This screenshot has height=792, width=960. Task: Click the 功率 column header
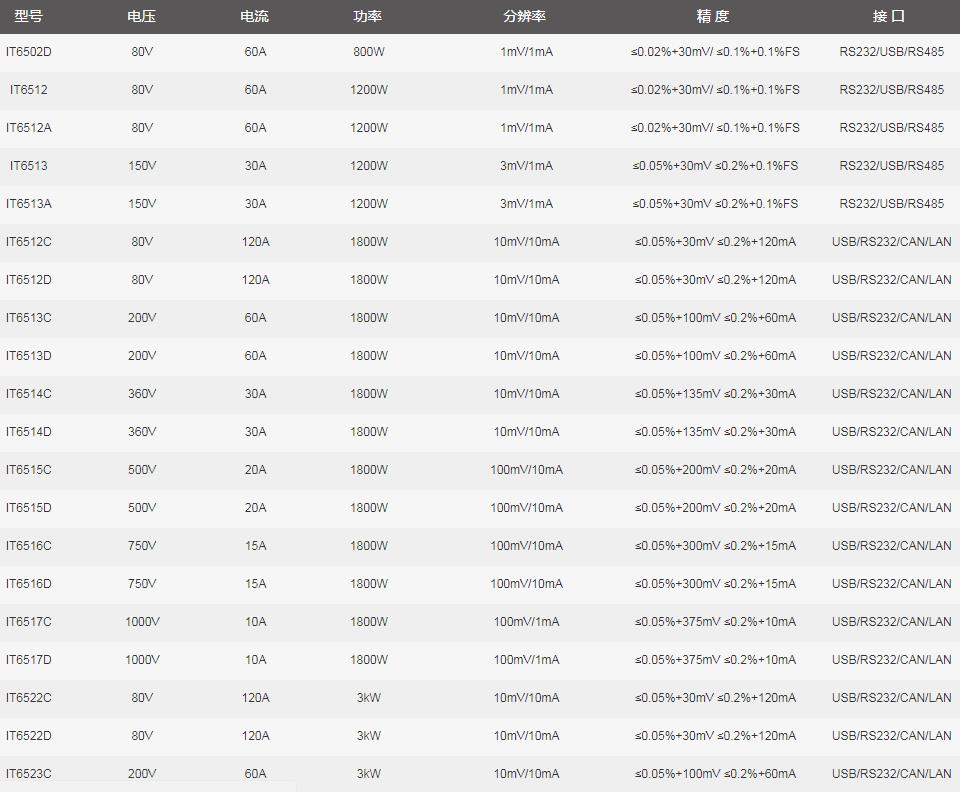click(x=368, y=16)
